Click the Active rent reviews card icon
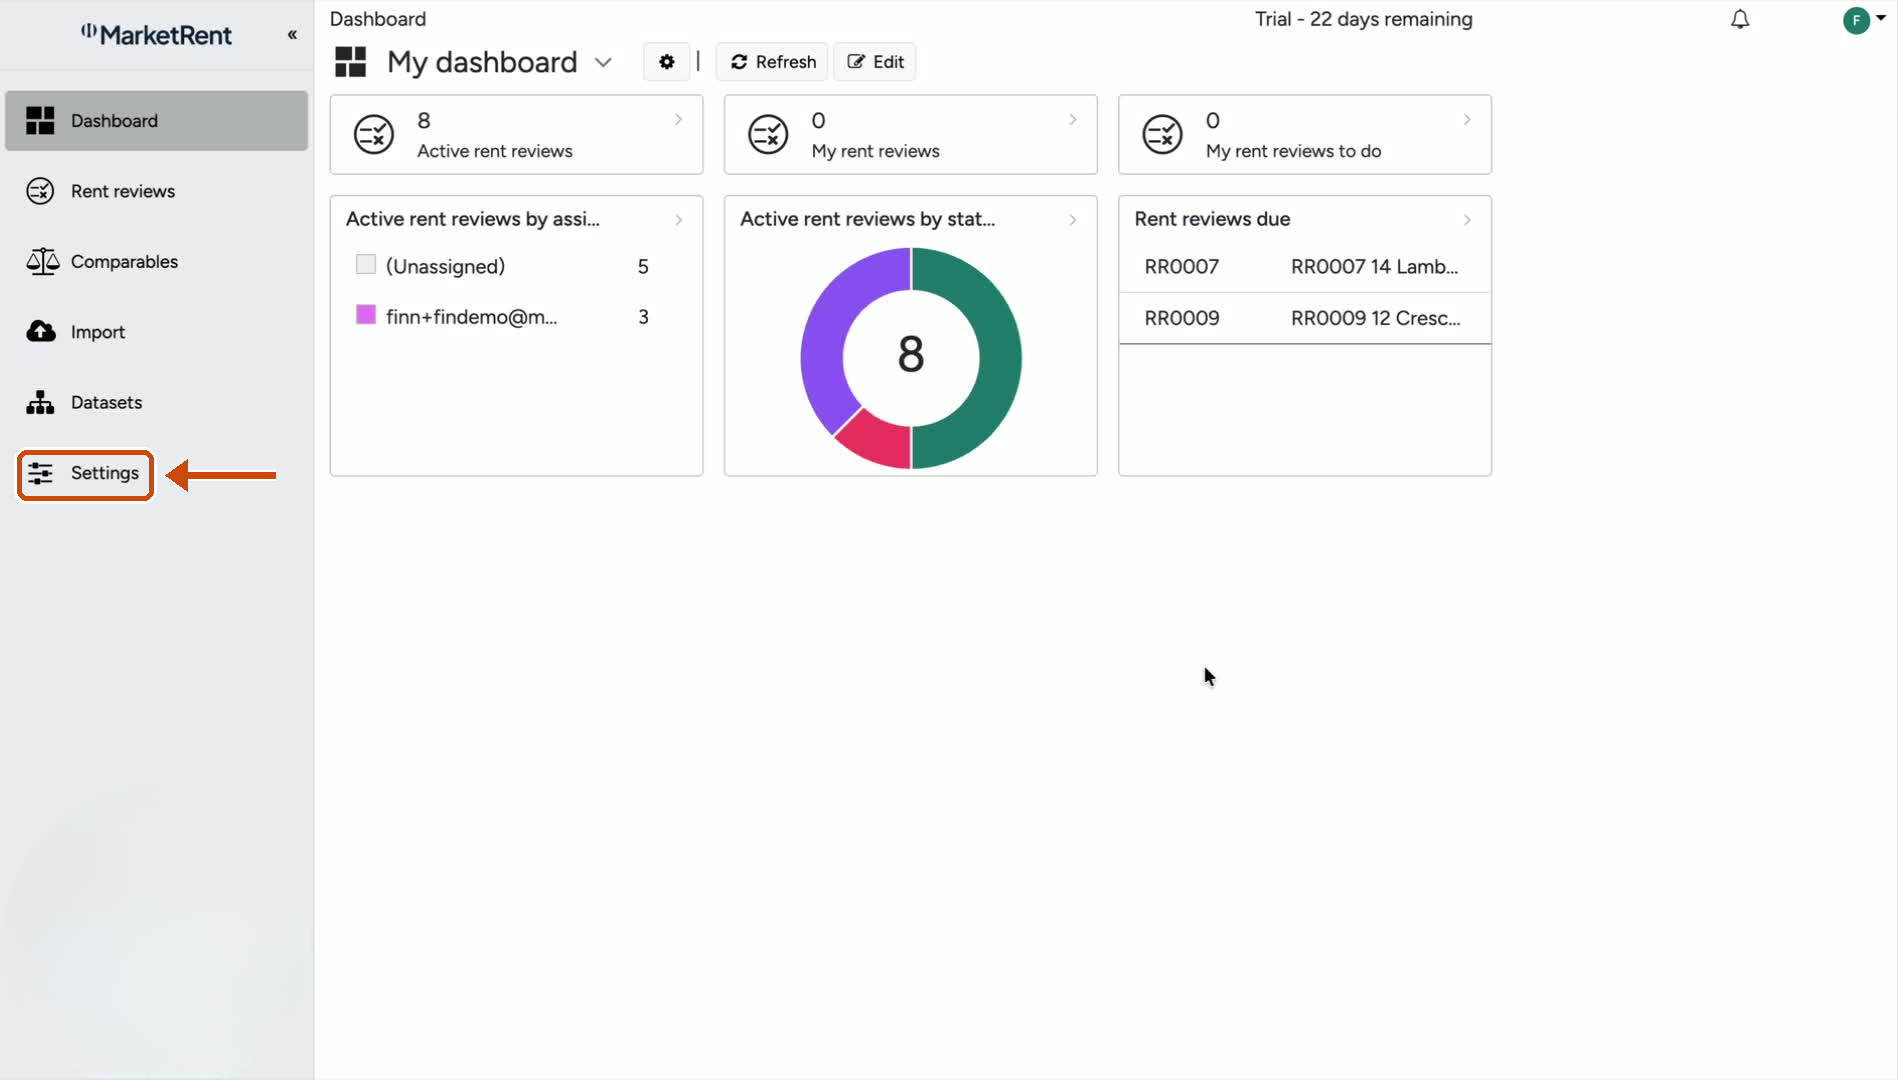The height and width of the screenshot is (1080, 1898). [374, 135]
